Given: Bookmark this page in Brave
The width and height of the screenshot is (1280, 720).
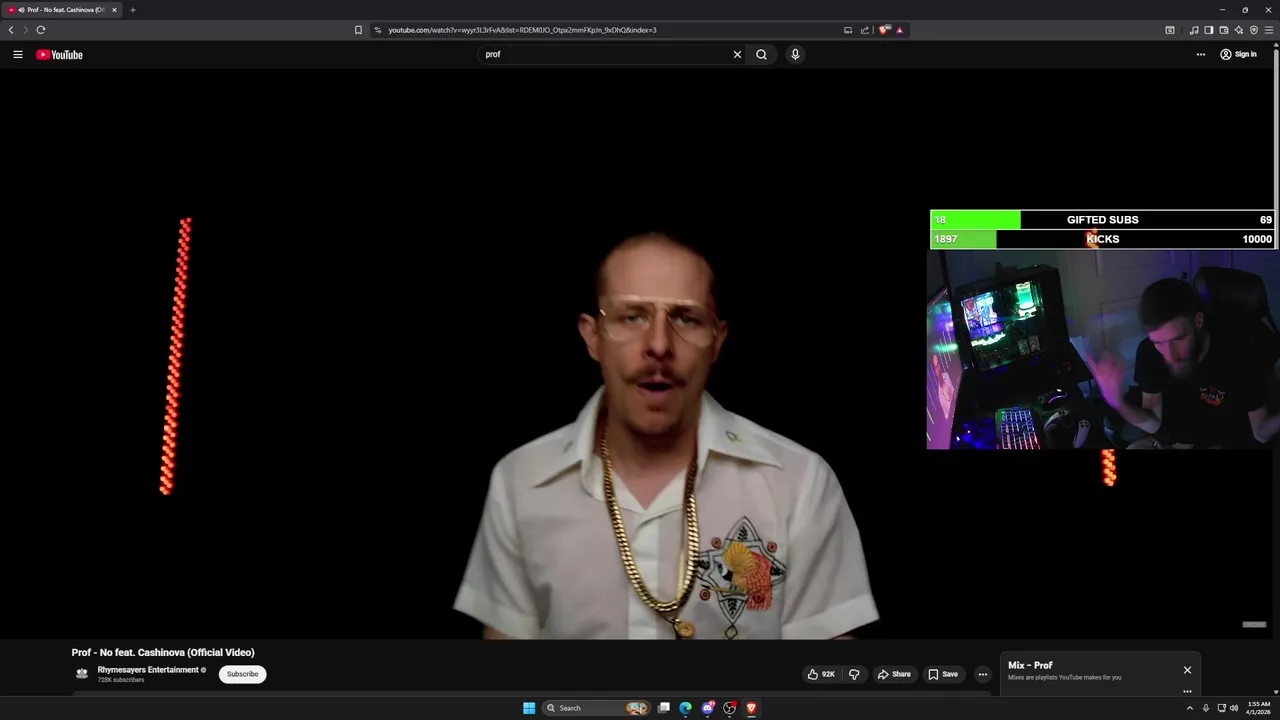Looking at the screenshot, I should [x=358, y=30].
